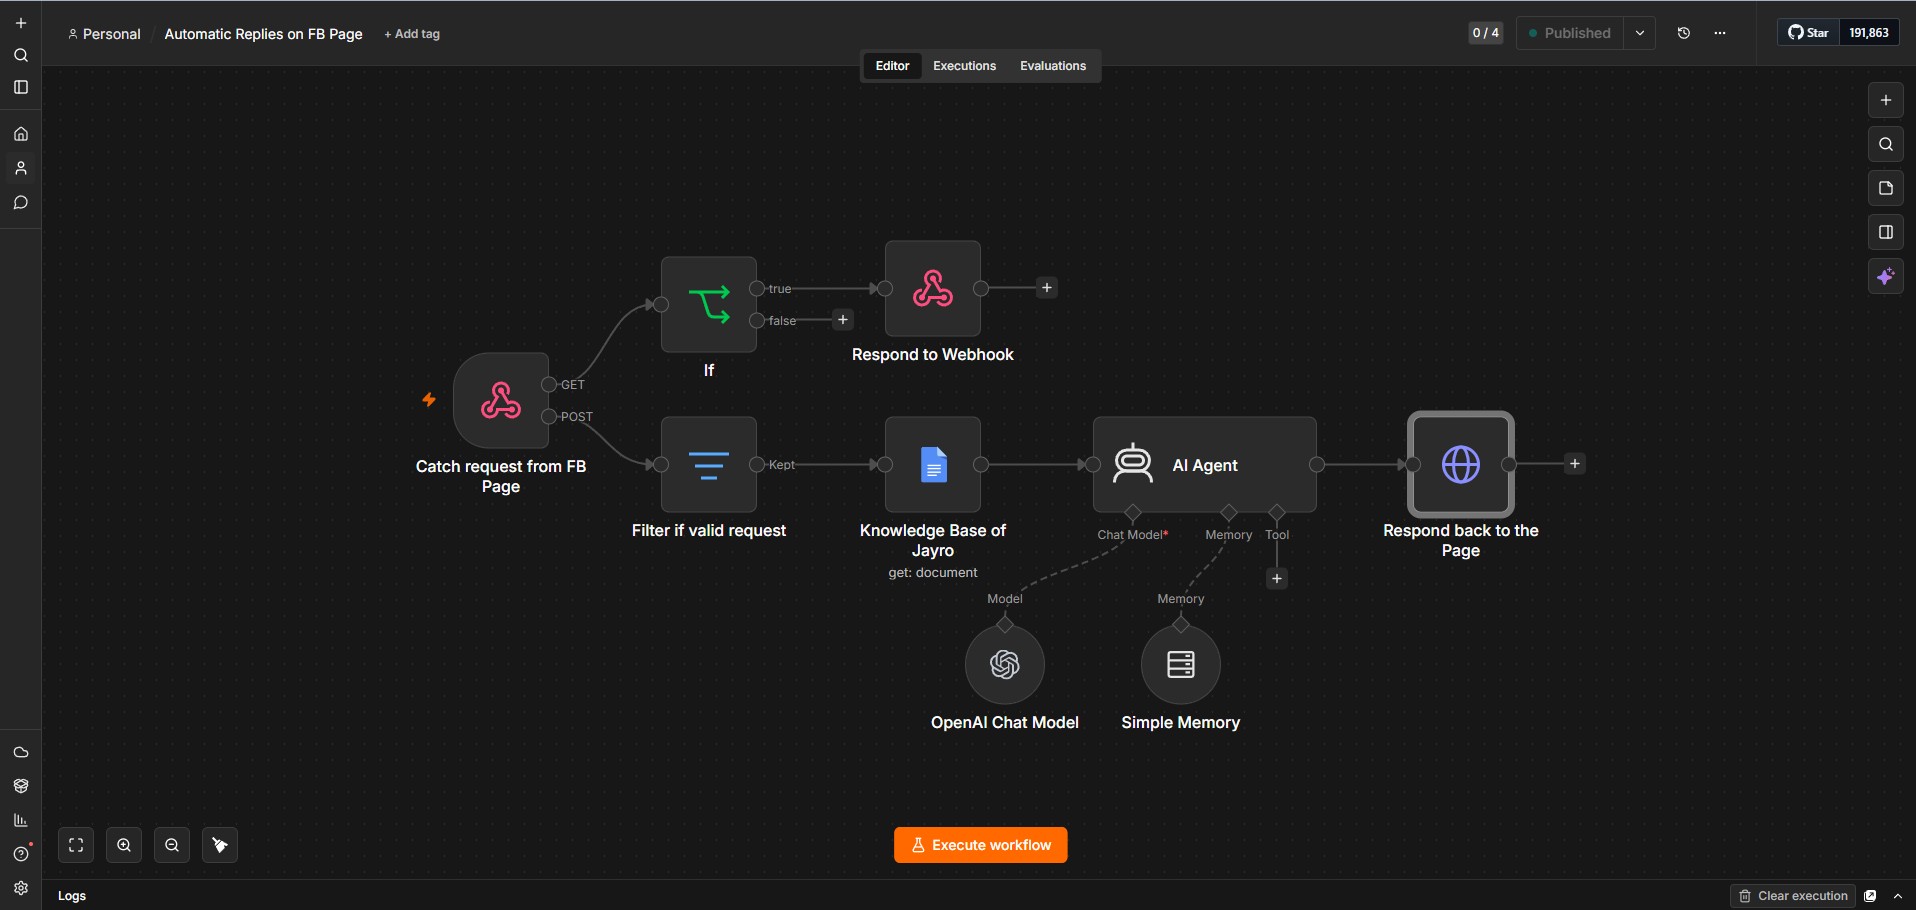This screenshot has height=910, width=1916.
Task: Select the If node
Action: [x=709, y=304]
